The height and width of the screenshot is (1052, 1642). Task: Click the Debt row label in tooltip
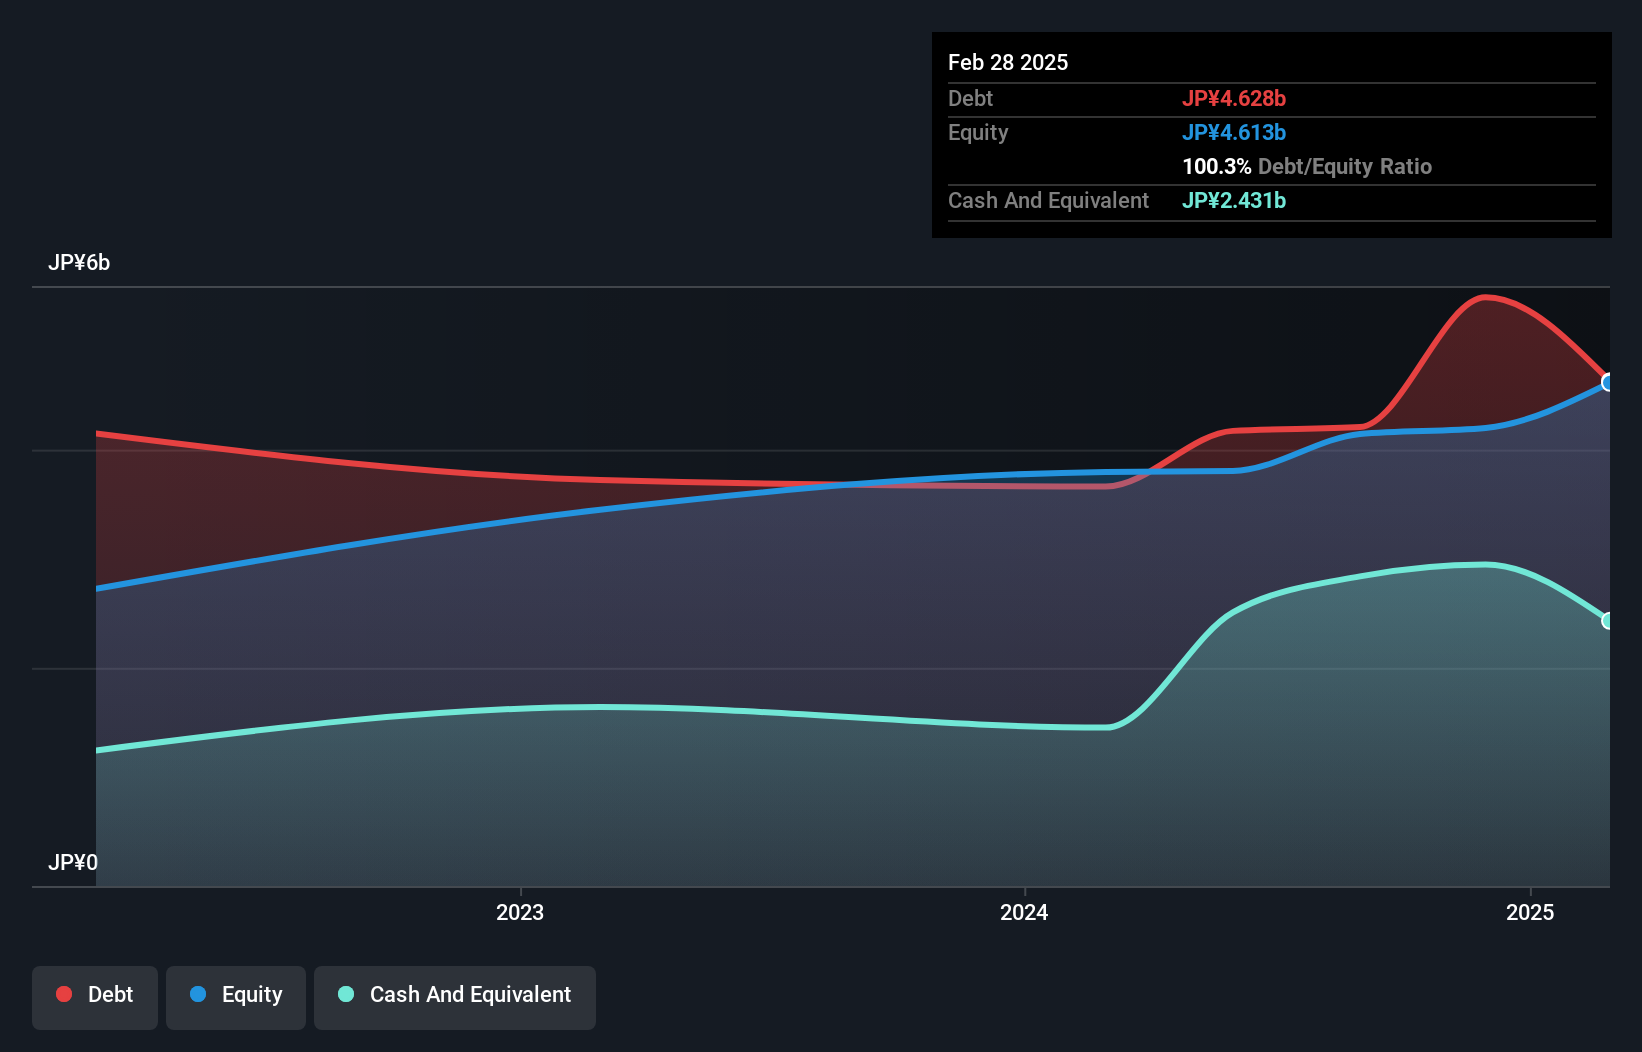970,98
